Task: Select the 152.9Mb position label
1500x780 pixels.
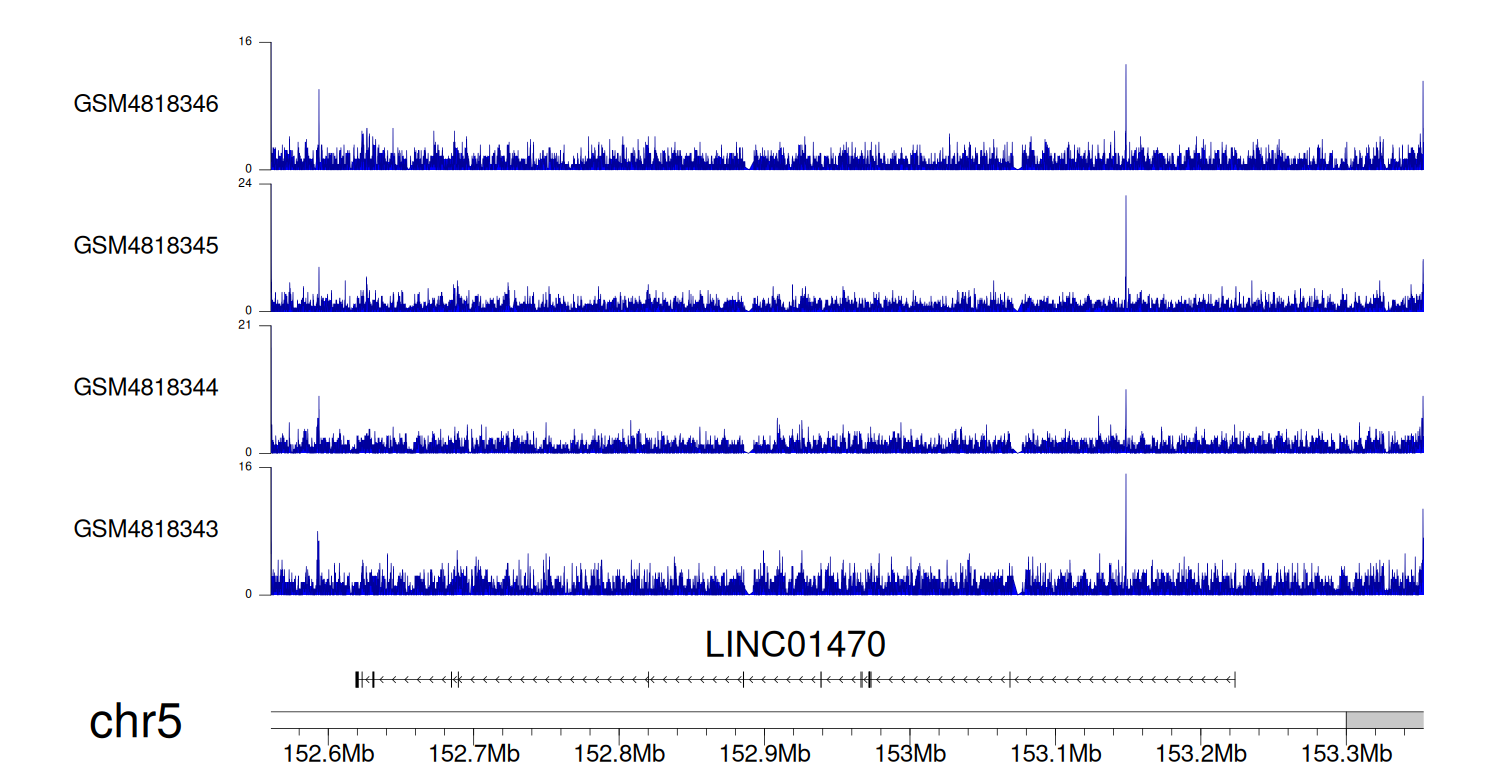Action: pyautogui.click(x=764, y=753)
